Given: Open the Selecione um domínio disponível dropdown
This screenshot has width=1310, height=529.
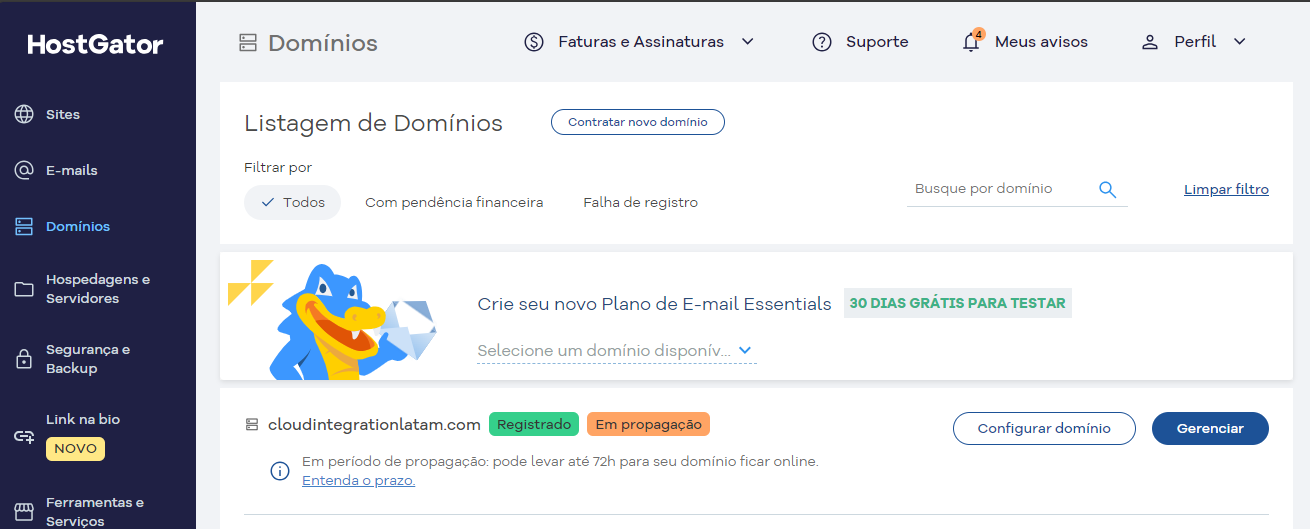Looking at the screenshot, I should click(616, 351).
